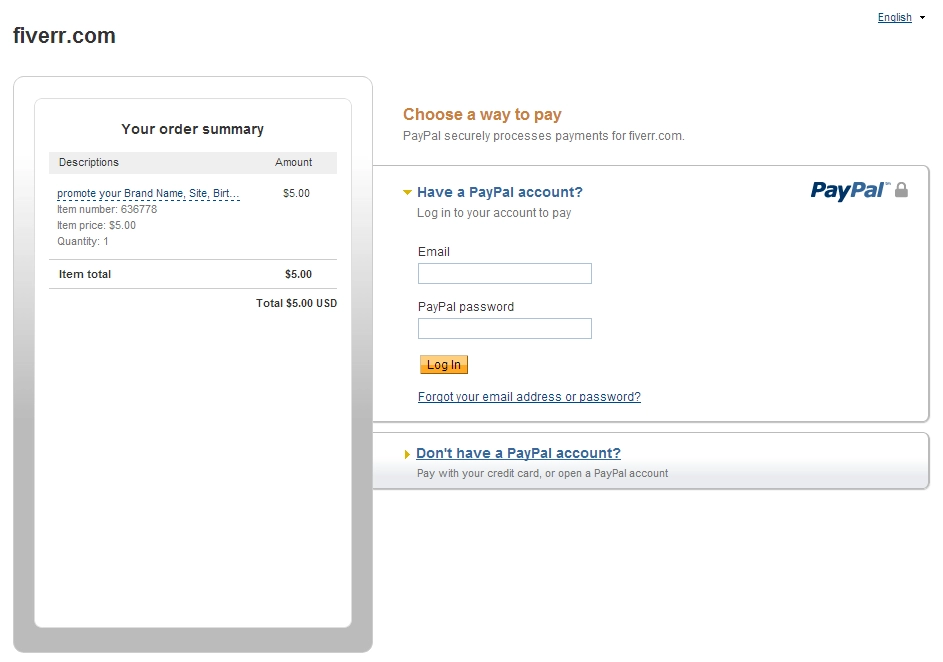Select the English language link
Image resolution: width=943 pixels, height=662 pixels.
(x=894, y=17)
